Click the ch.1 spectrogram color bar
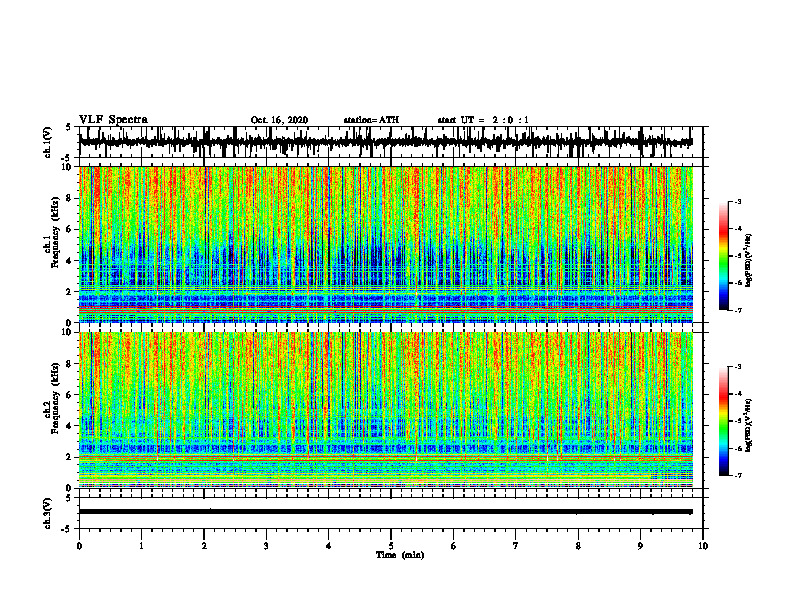The height and width of the screenshot is (612, 792). click(724, 256)
